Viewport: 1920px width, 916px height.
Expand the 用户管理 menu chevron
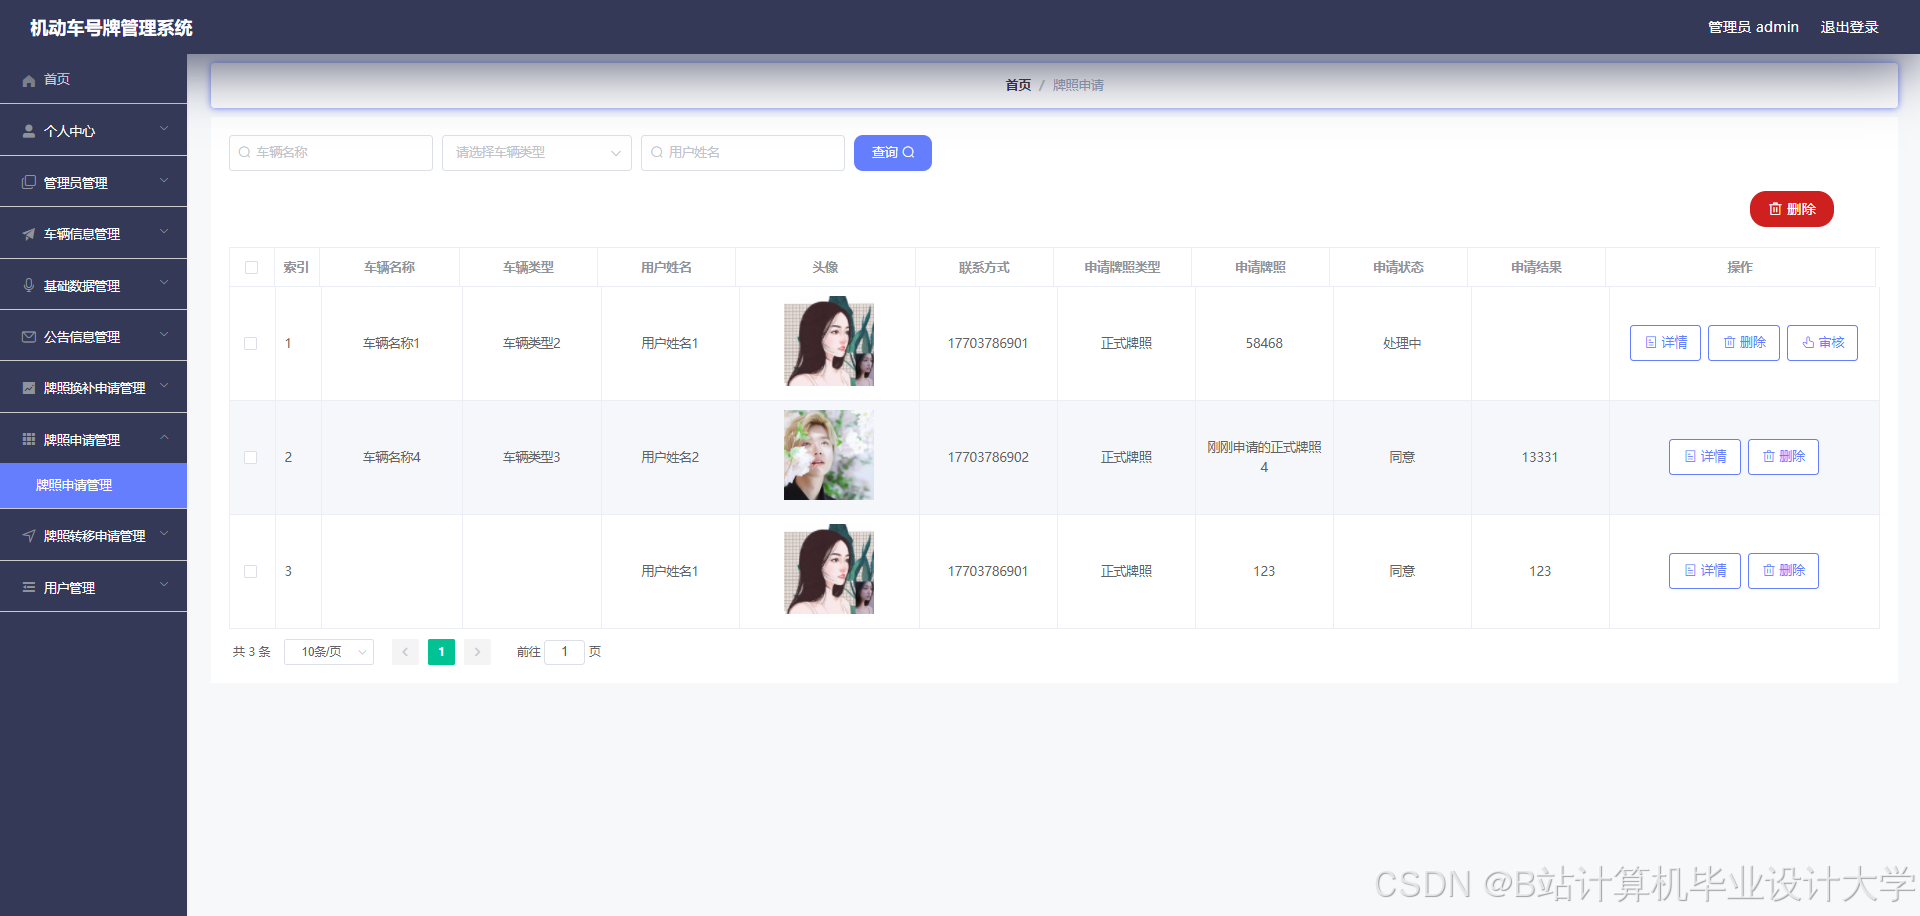click(164, 585)
